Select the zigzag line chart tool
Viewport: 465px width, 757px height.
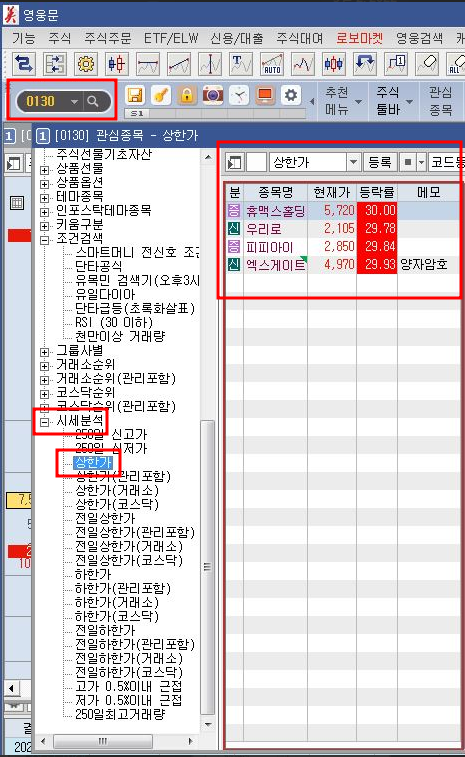coord(303,64)
